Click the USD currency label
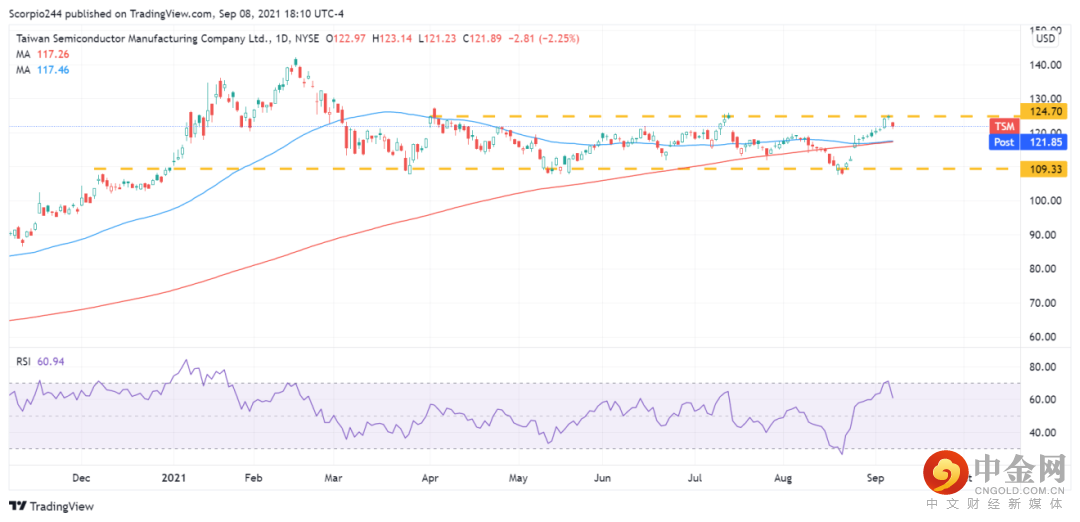 pyautogui.click(x=1045, y=39)
